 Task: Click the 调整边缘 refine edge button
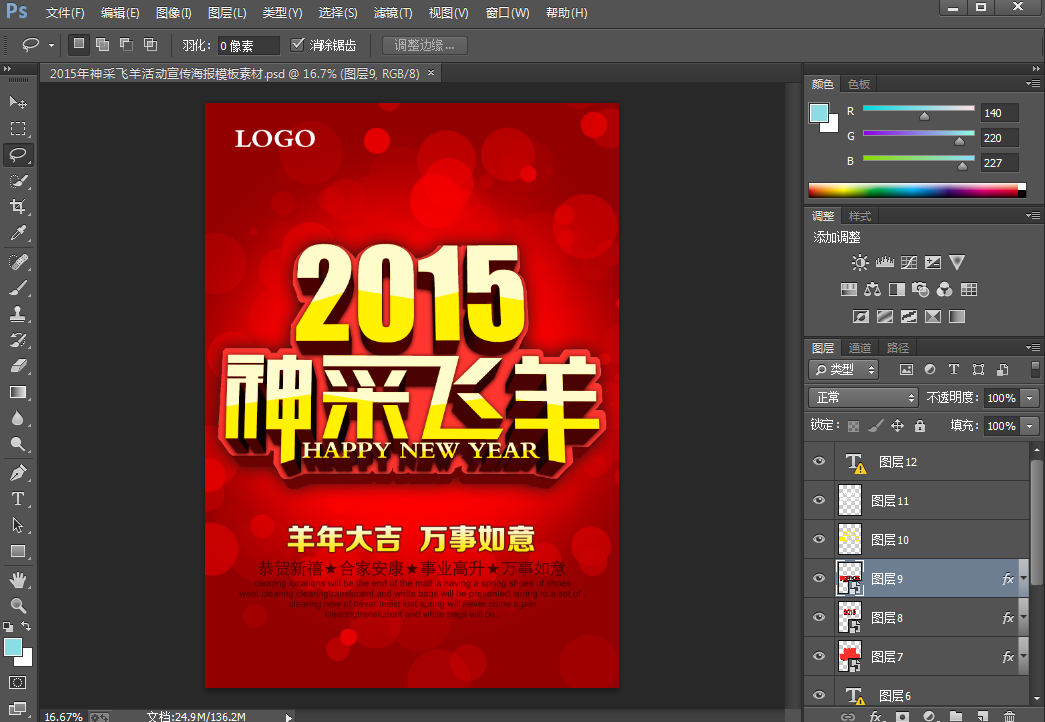(425, 45)
